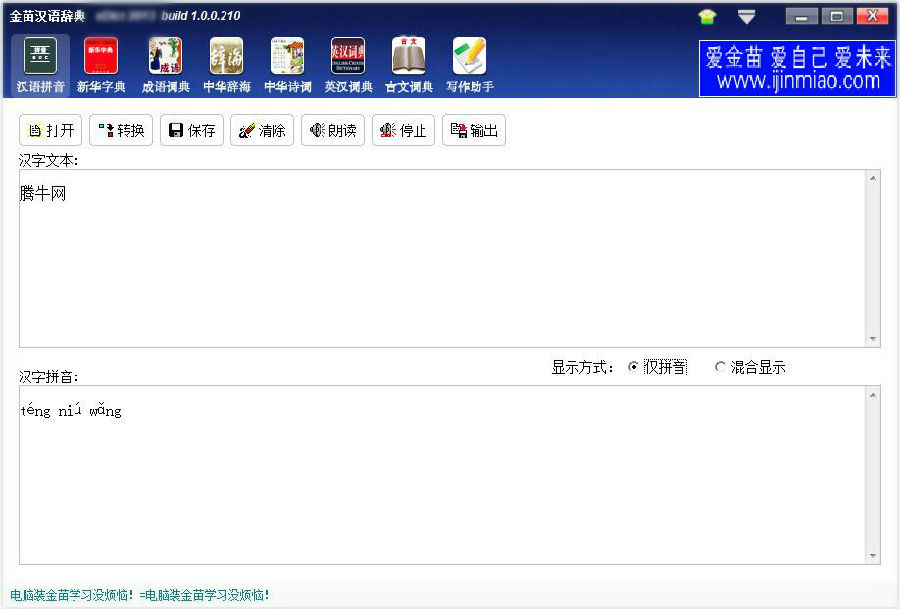Start reading aloud with 朗读 button
This screenshot has height=609, width=900.
click(333, 130)
